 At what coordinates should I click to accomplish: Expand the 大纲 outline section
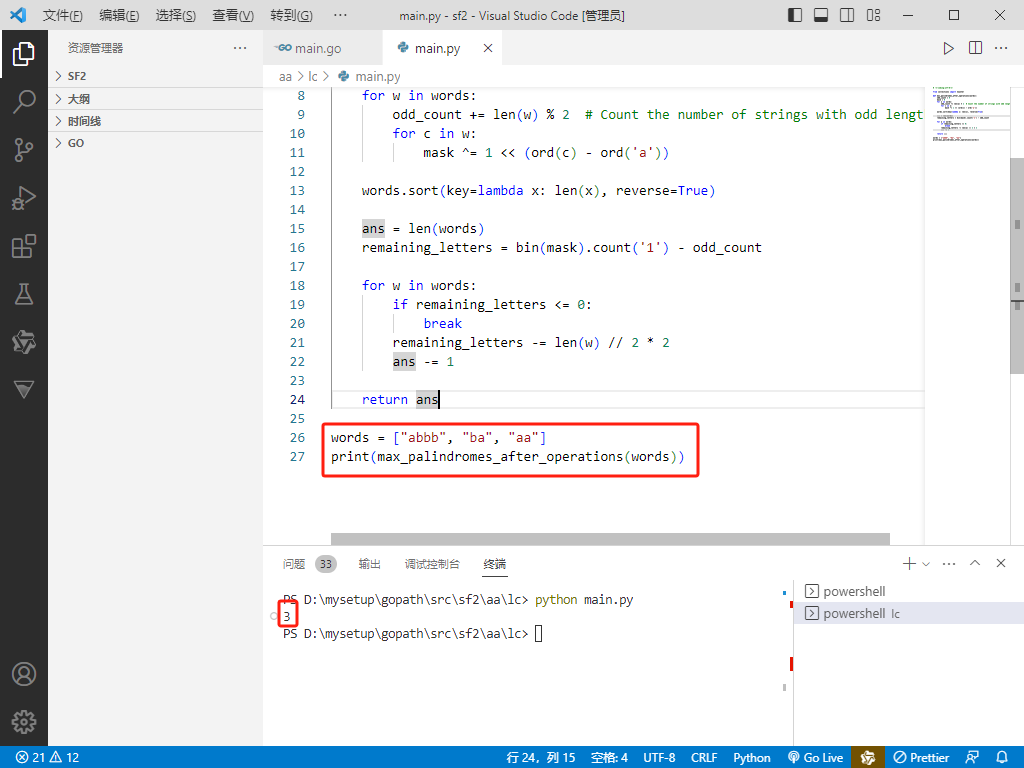coord(155,99)
